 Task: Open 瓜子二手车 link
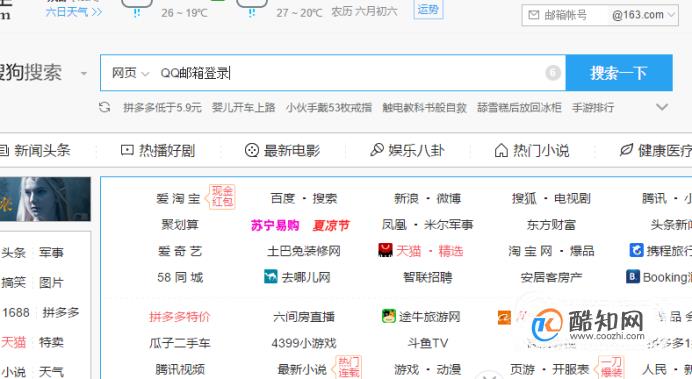pyautogui.click(x=180, y=343)
